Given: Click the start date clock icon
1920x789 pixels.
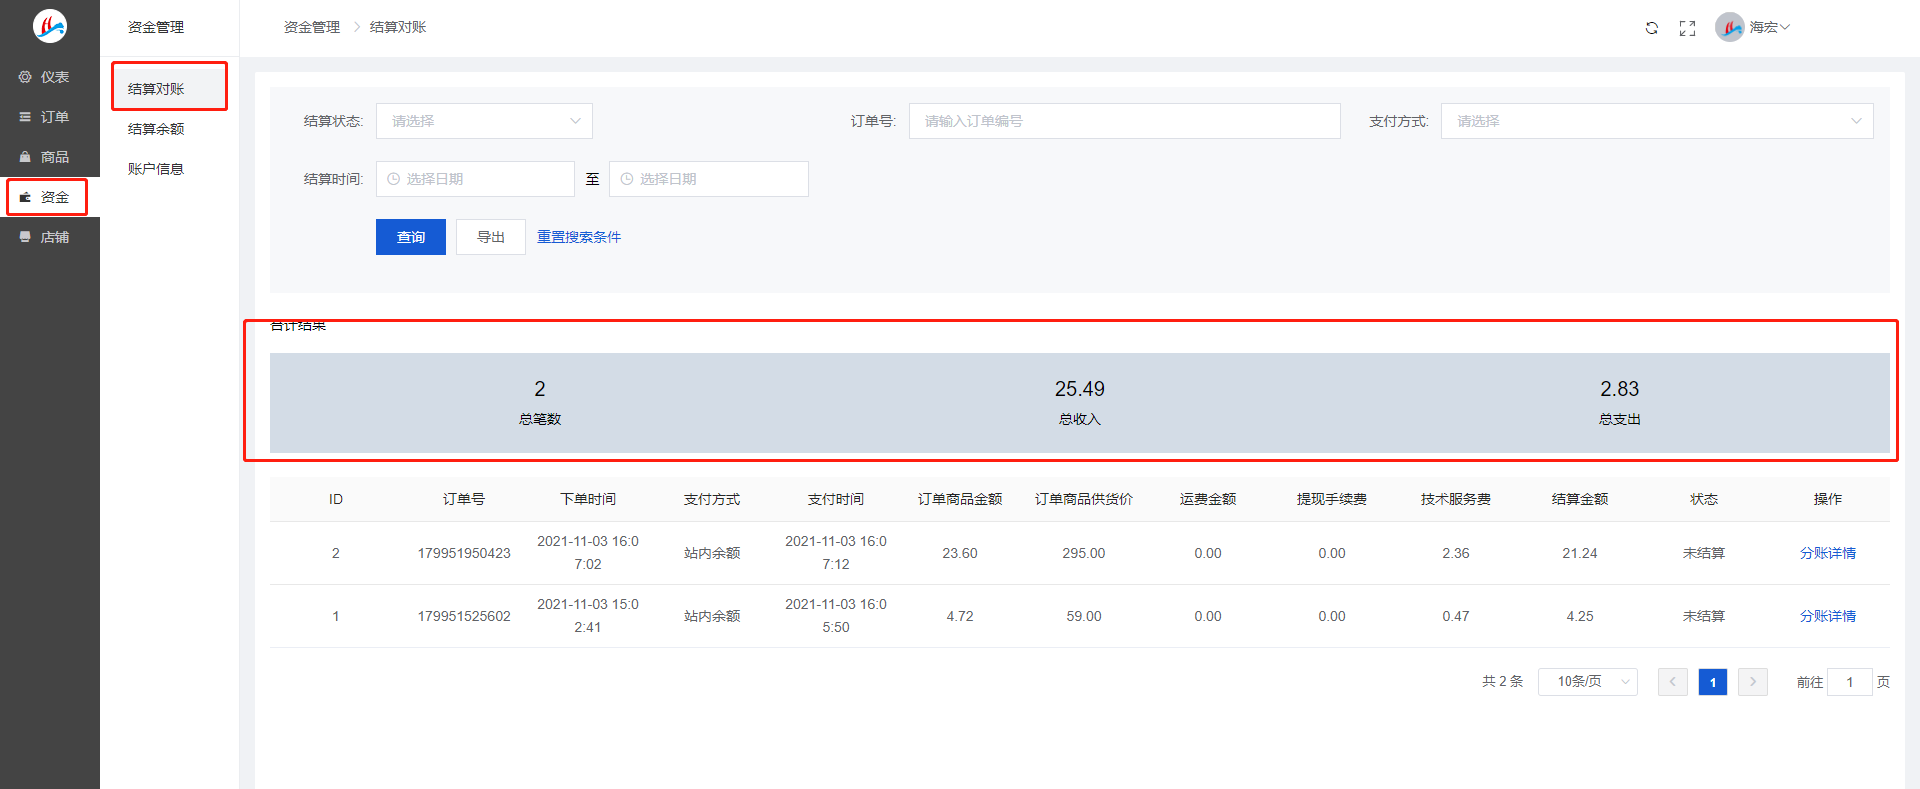Looking at the screenshot, I should (394, 179).
